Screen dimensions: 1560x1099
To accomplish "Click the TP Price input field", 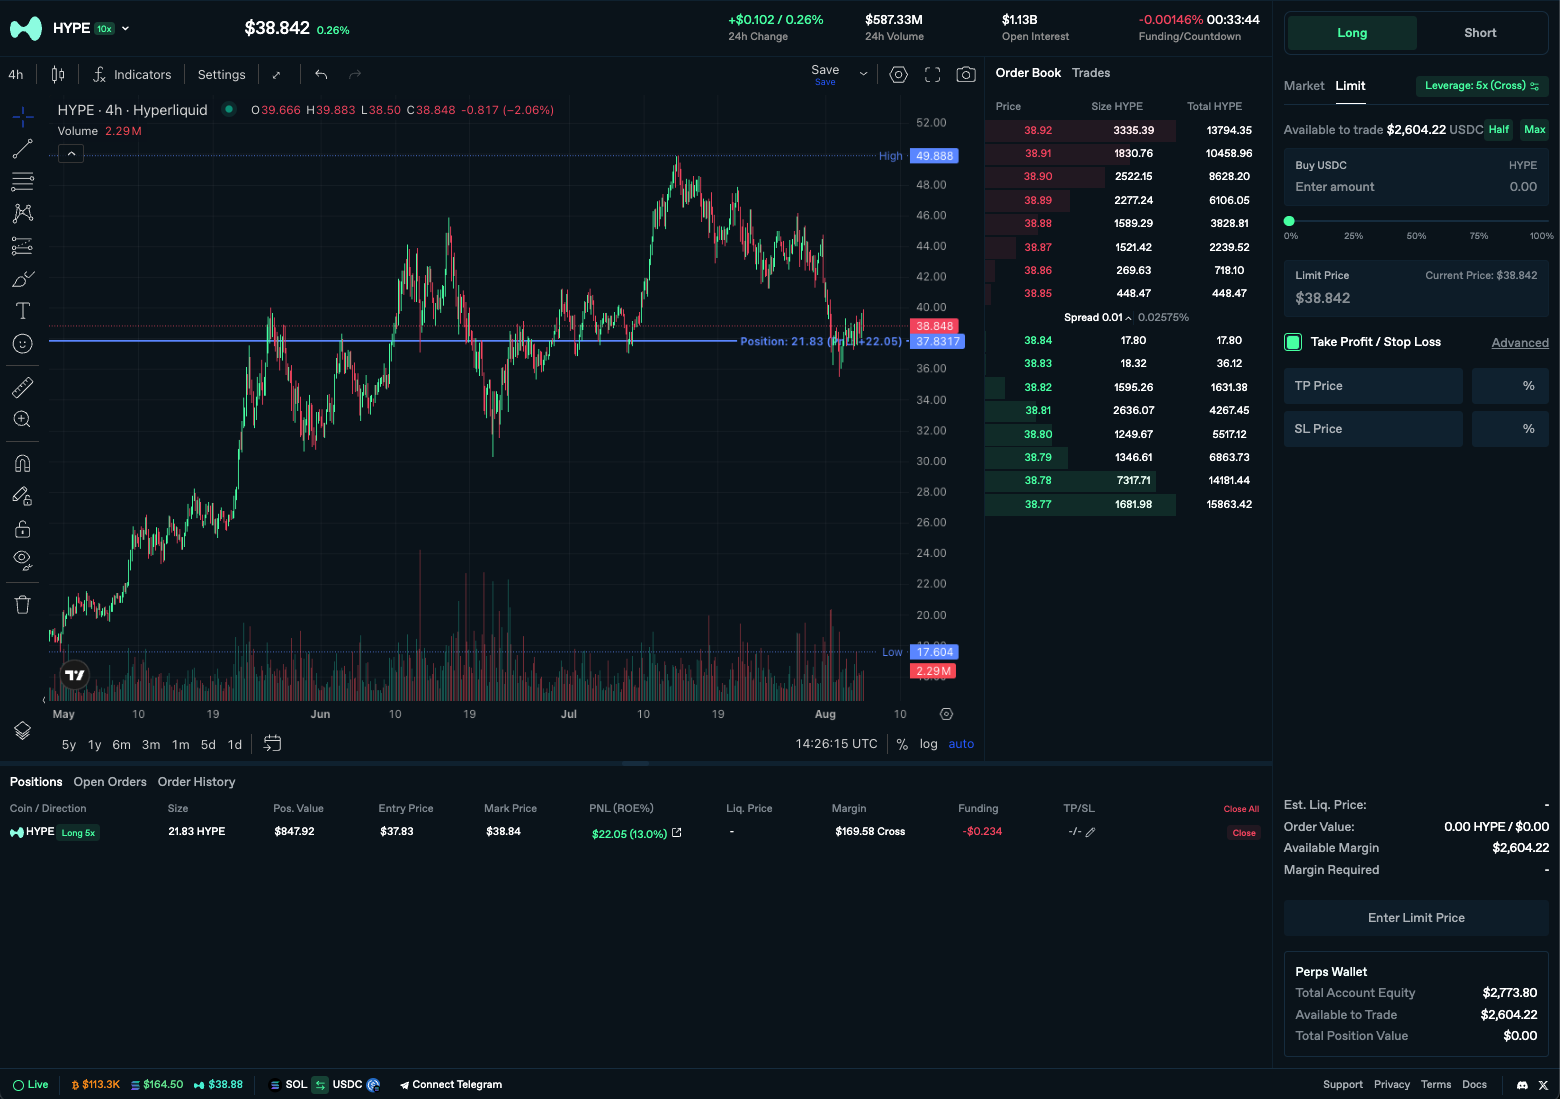I will pyautogui.click(x=1373, y=386).
